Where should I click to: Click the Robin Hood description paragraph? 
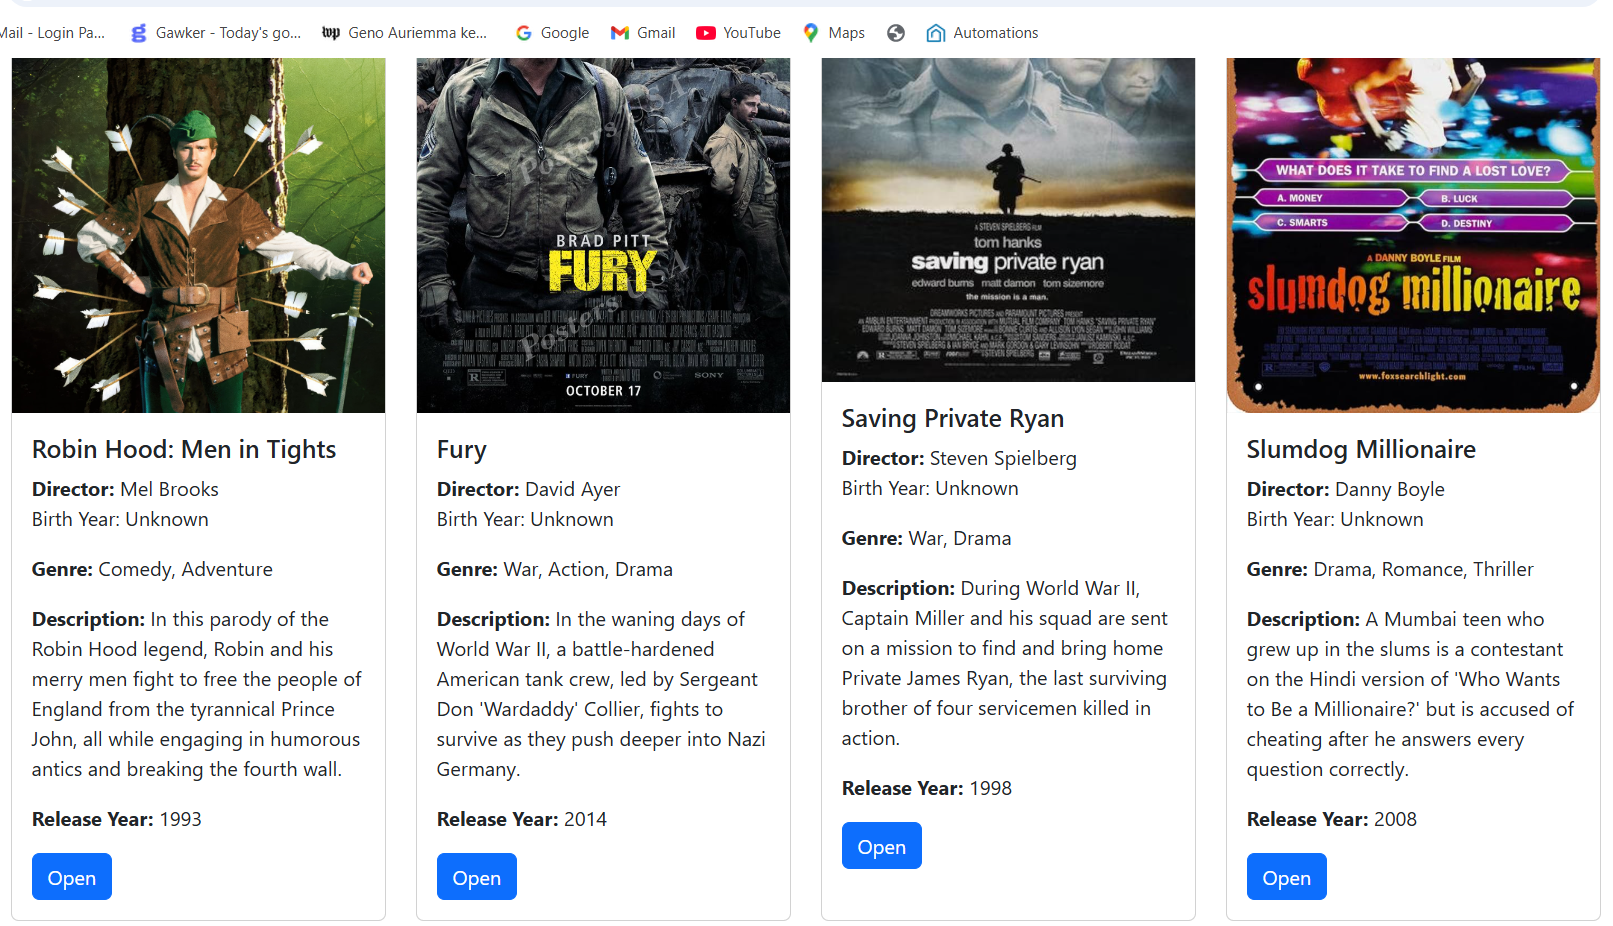click(x=198, y=694)
